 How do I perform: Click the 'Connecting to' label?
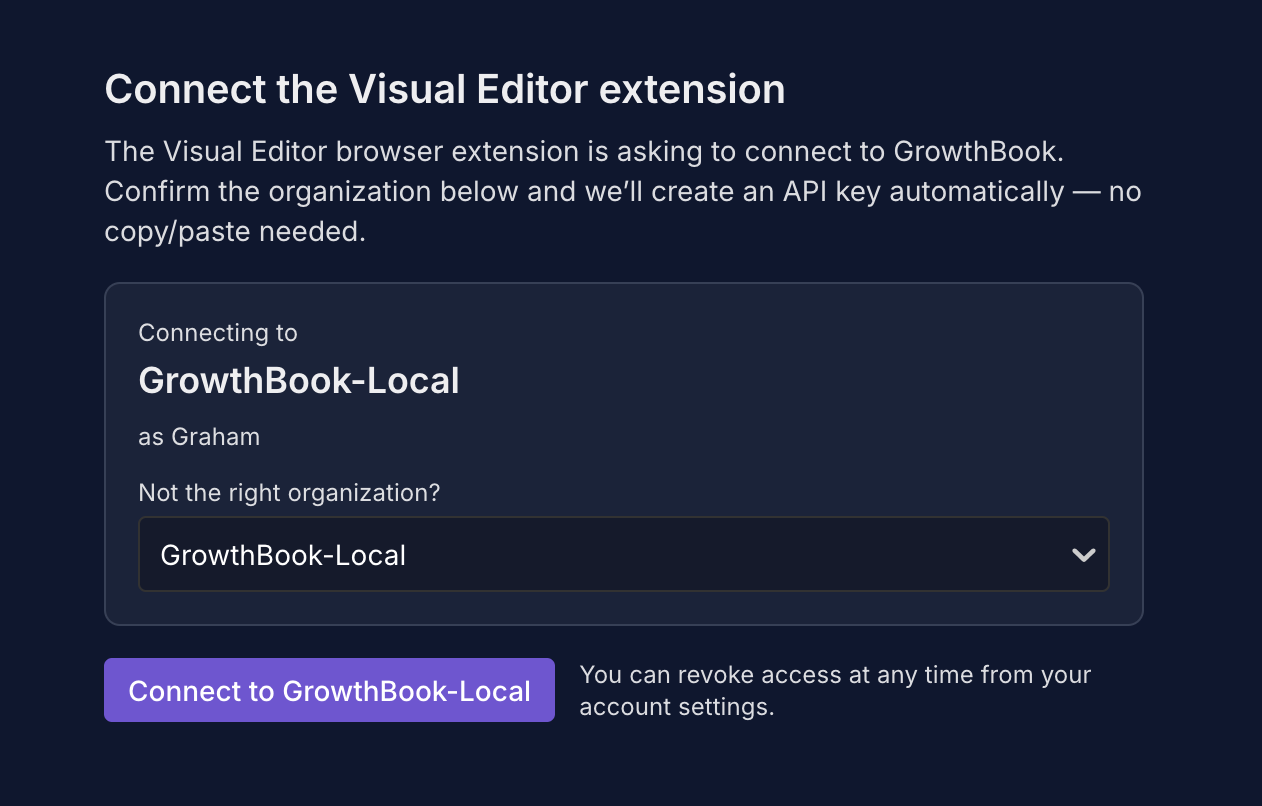coord(218,332)
